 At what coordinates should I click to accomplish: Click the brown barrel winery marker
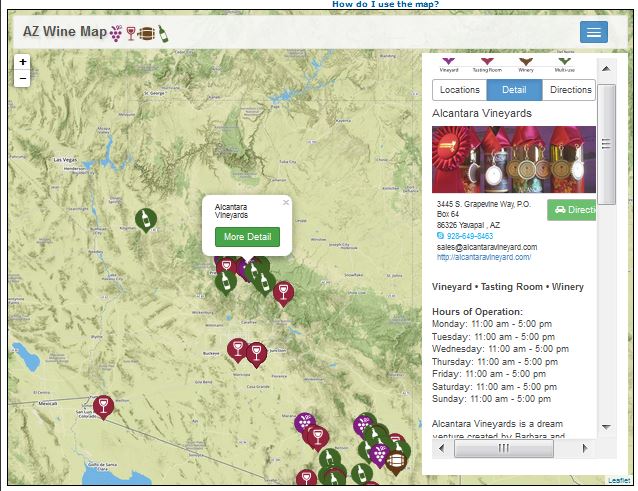395,463
